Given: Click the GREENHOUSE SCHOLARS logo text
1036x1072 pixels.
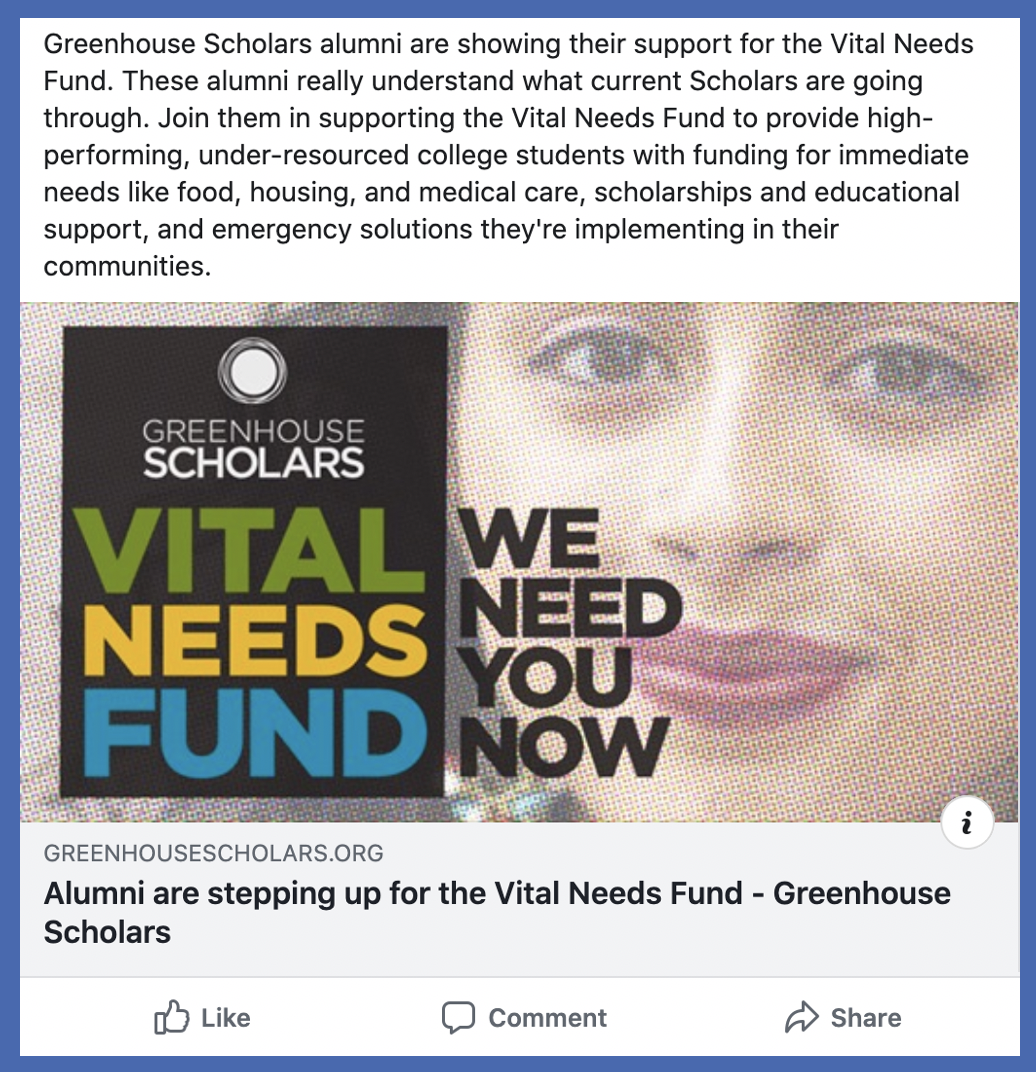Looking at the screenshot, I should point(253,448).
